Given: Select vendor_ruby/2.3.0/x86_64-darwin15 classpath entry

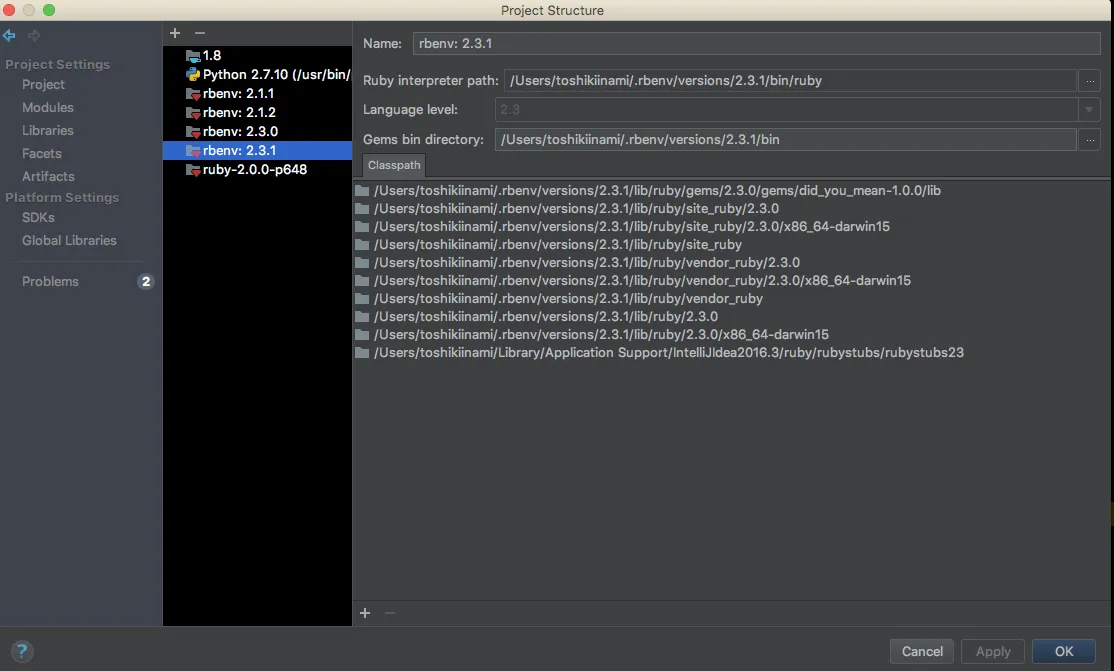Looking at the screenshot, I should pos(642,280).
